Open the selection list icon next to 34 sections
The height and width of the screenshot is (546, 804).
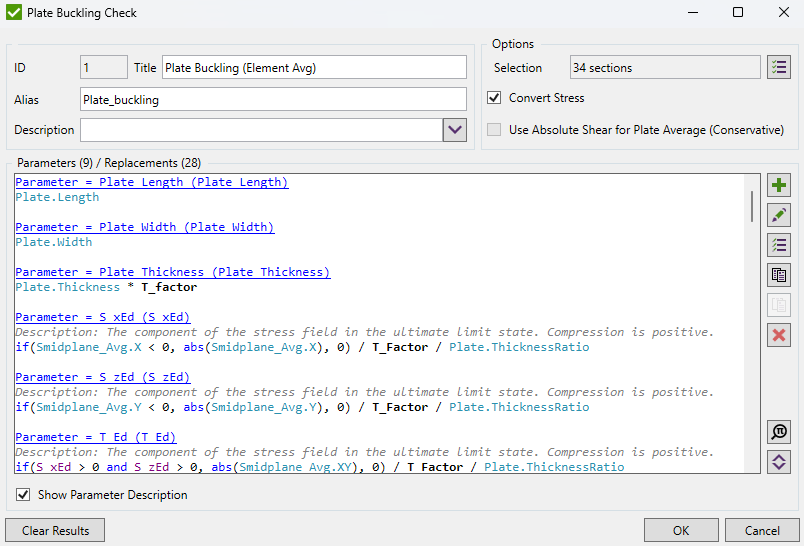(x=779, y=67)
